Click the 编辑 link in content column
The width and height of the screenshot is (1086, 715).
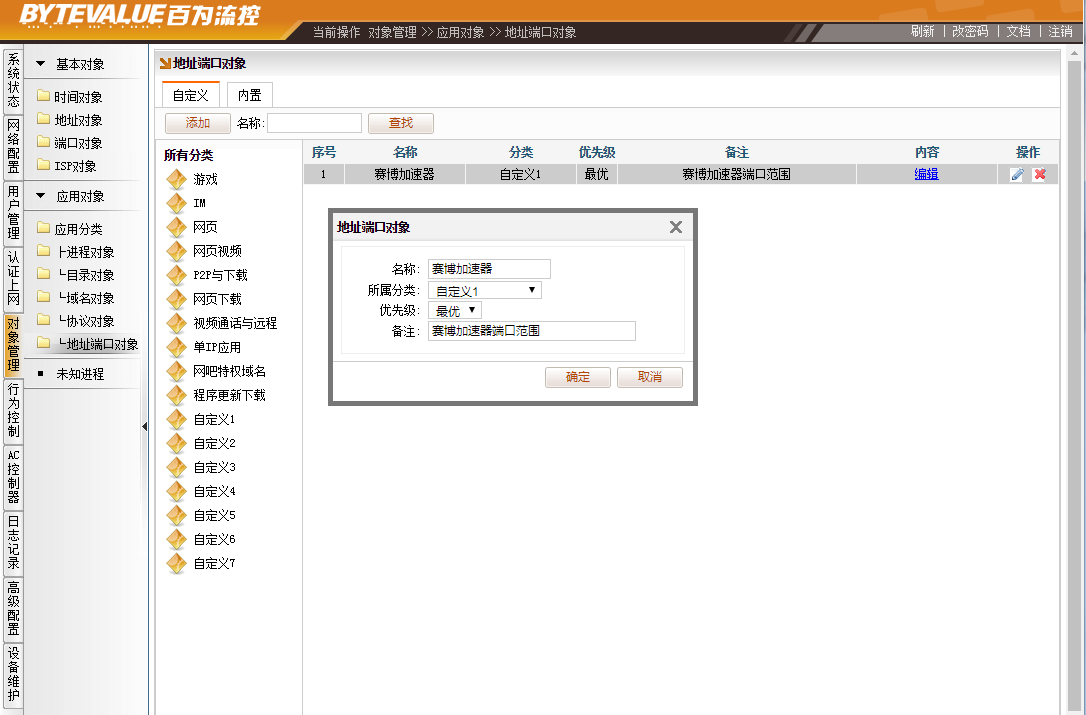(x=926, y=174)
